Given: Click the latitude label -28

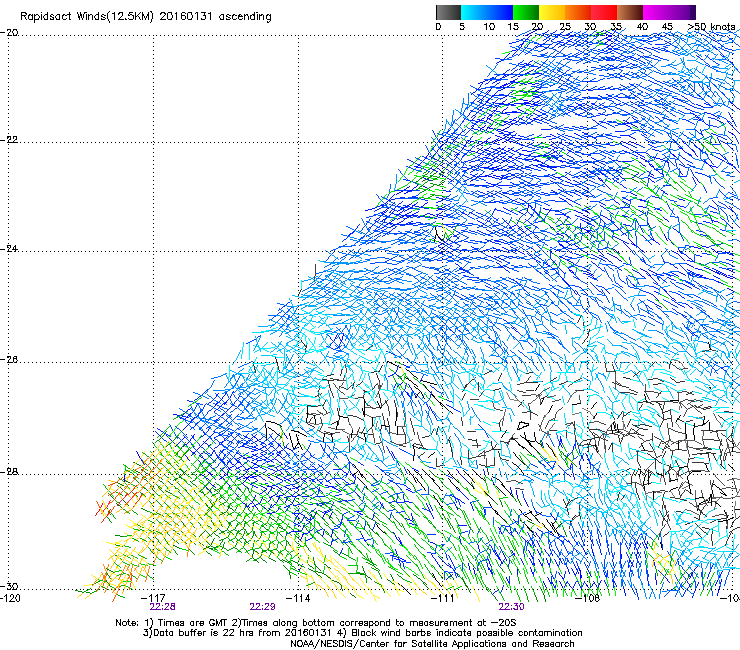Looking at the screenshot, I should [x=9, y=472].
